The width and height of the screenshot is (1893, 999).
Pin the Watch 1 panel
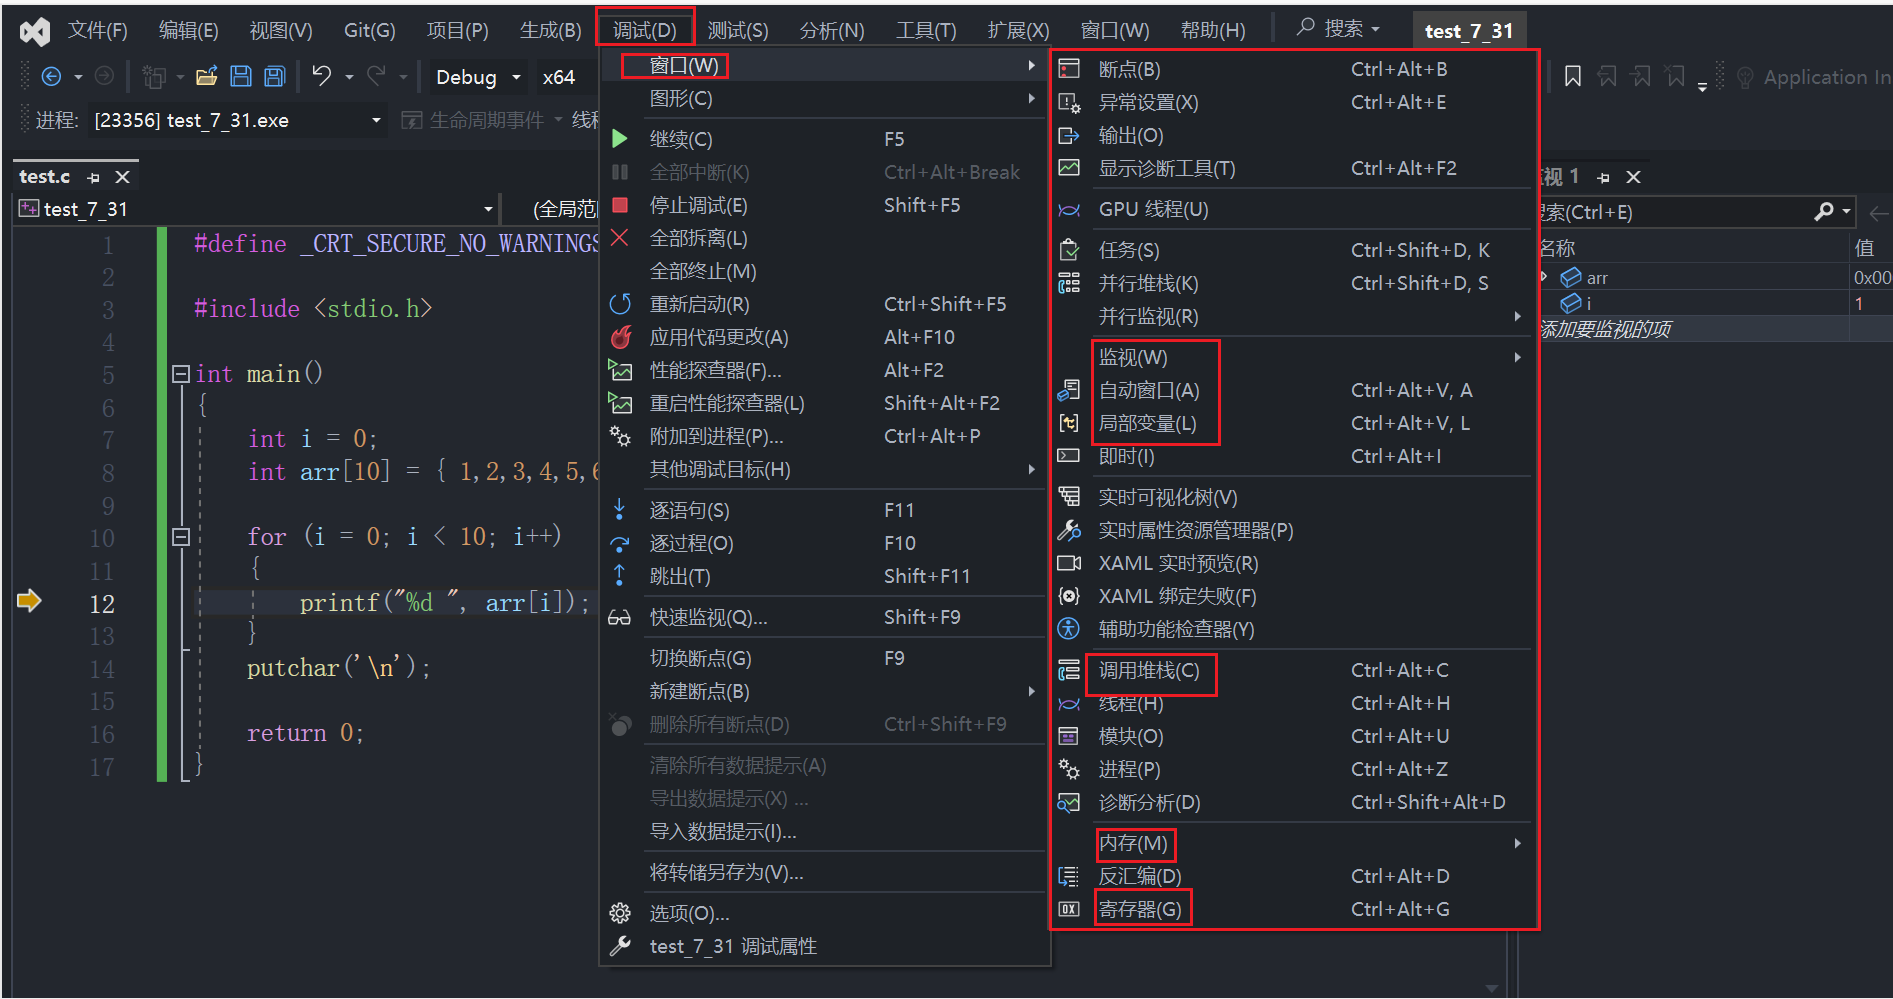(x=1604, y=177)
